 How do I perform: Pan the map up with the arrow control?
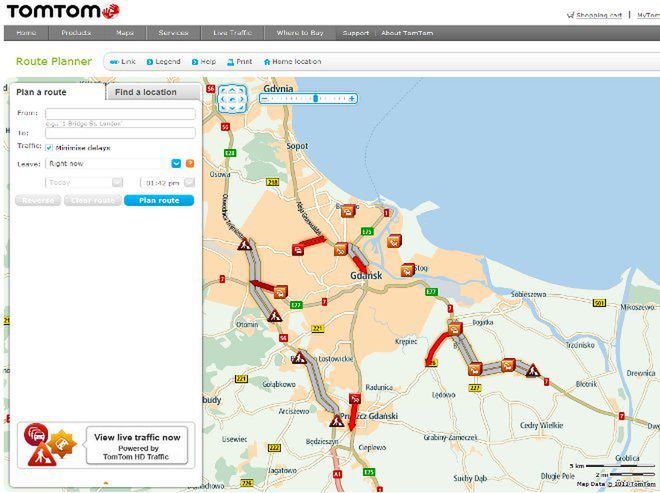click(x=232, y=90)
